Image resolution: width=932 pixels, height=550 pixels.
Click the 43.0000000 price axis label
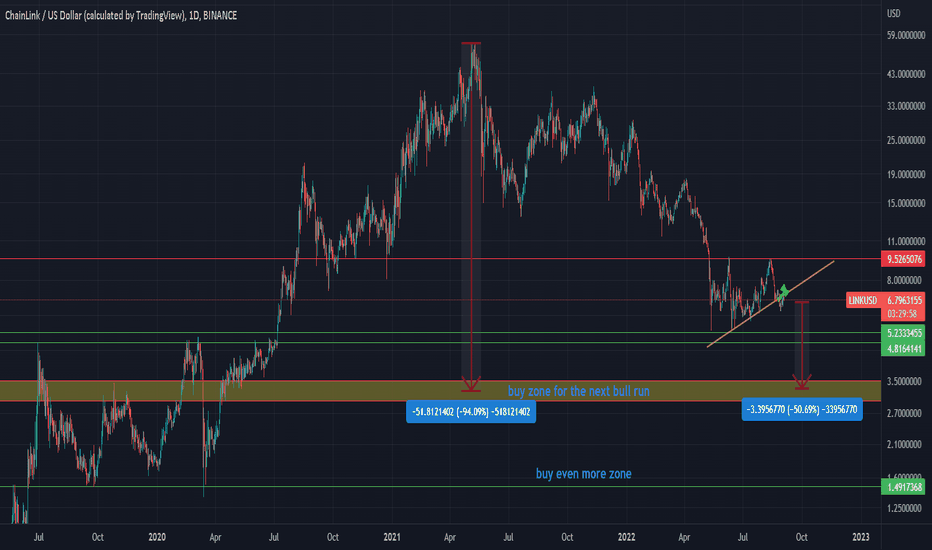click(906, 74)
